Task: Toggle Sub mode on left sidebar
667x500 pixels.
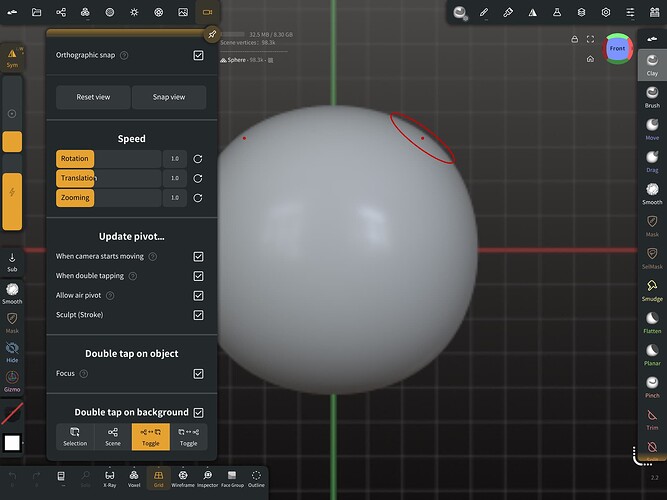Action: tap(12, 262)
